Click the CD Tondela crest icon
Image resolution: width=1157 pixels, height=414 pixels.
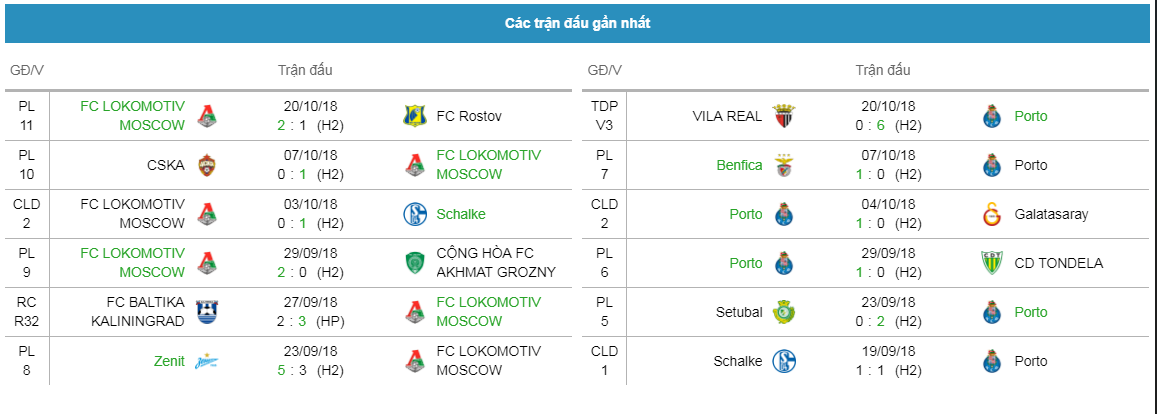pyautogui.click(x=992, y=263)
